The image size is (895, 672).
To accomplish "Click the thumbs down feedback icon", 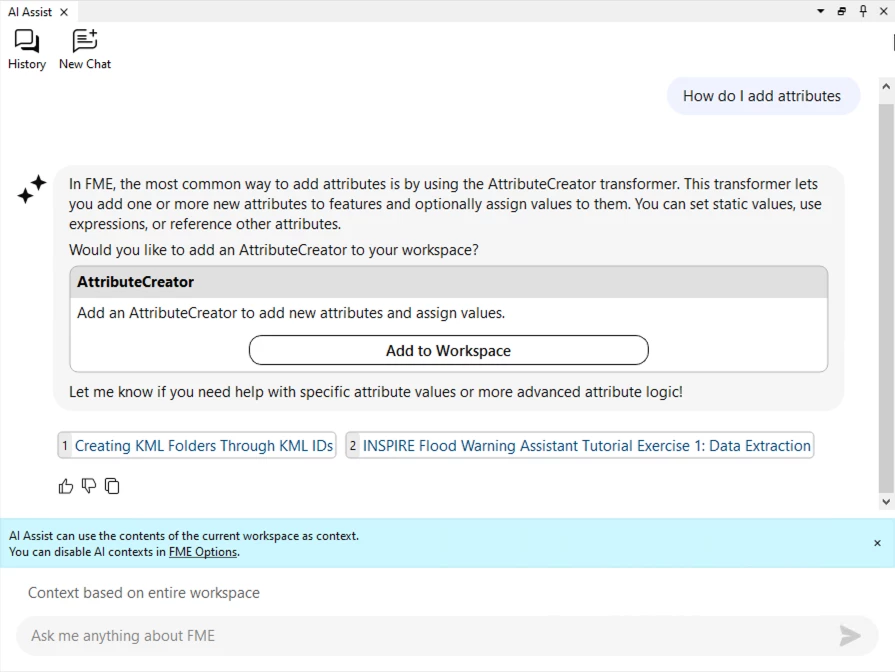I will click(x=89, y=486).
